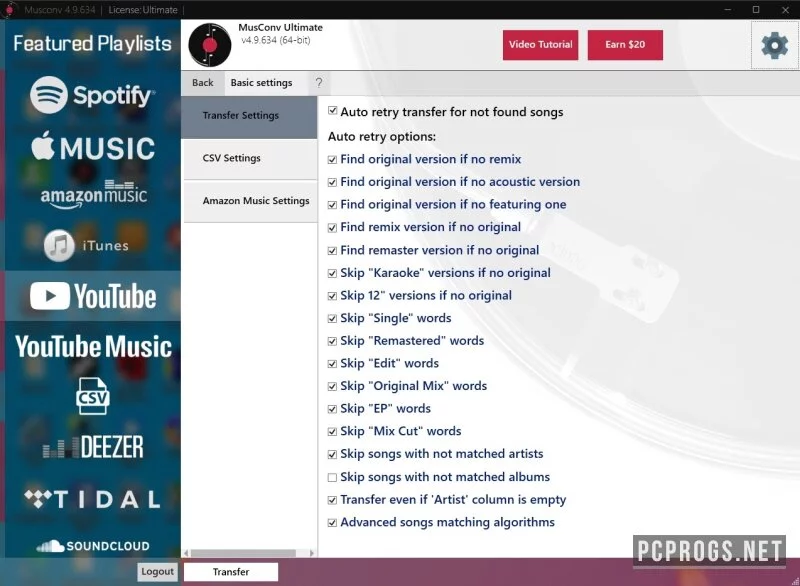
Task: Click the Transfer button
Action: pos(231,572)
